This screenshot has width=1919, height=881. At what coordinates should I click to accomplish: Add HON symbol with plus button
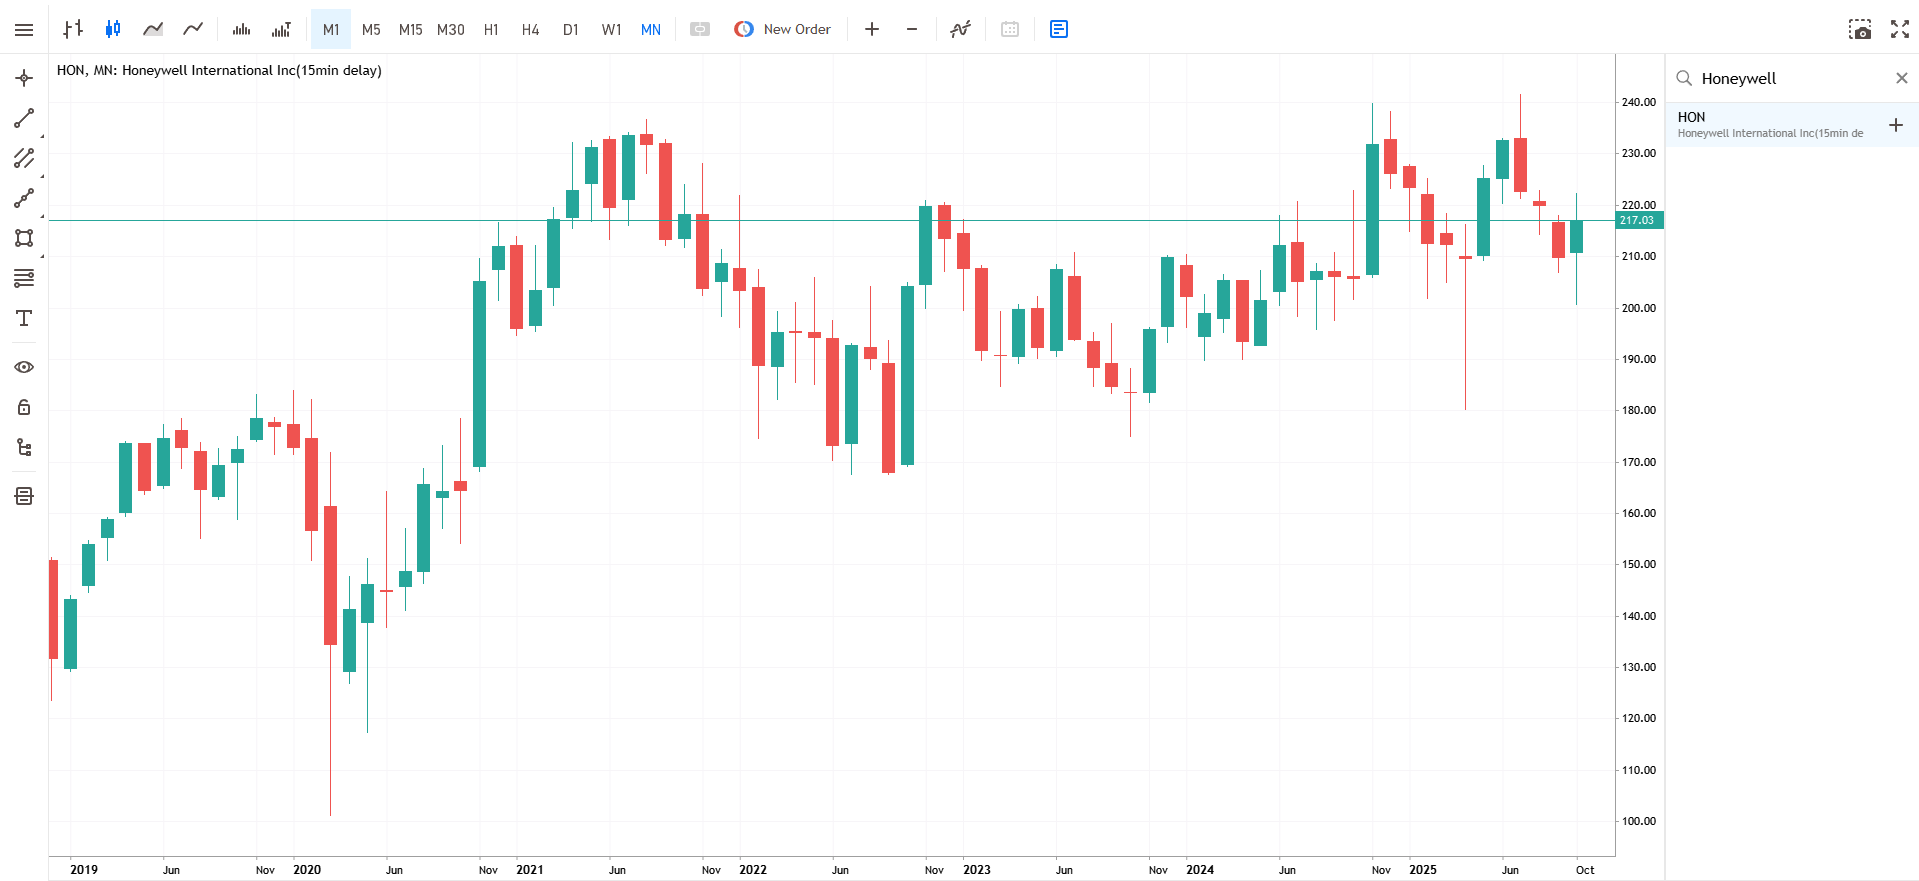pyautogui.click(x=1895, y=125)
